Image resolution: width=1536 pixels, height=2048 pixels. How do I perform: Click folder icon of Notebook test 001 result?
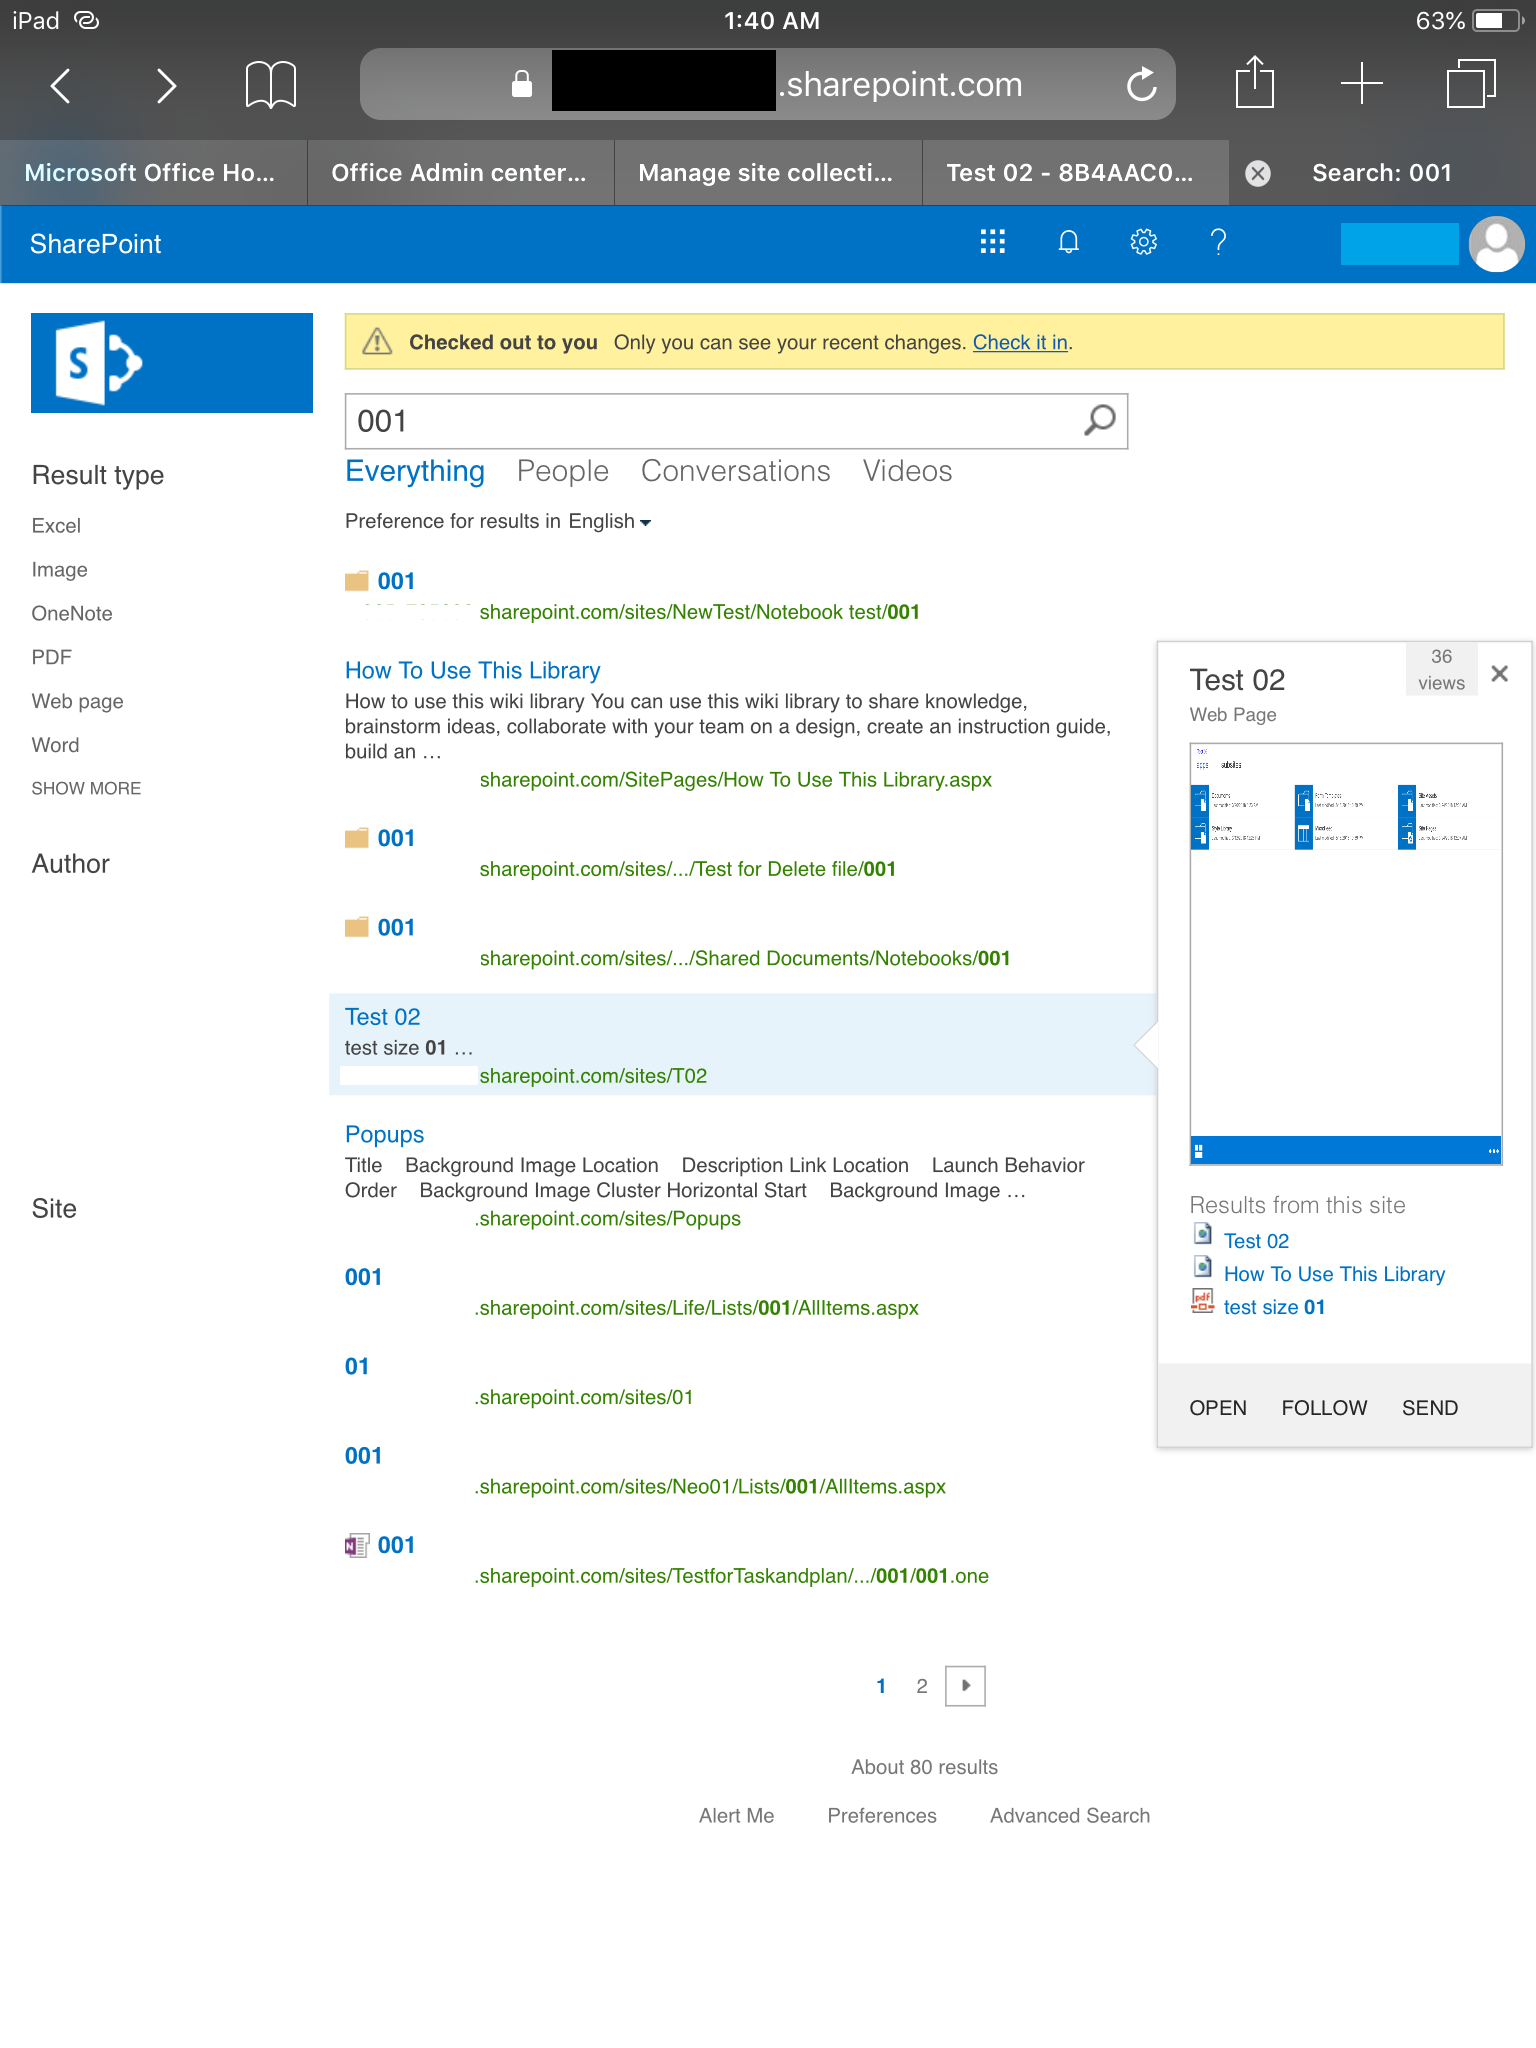coord(357,581)
